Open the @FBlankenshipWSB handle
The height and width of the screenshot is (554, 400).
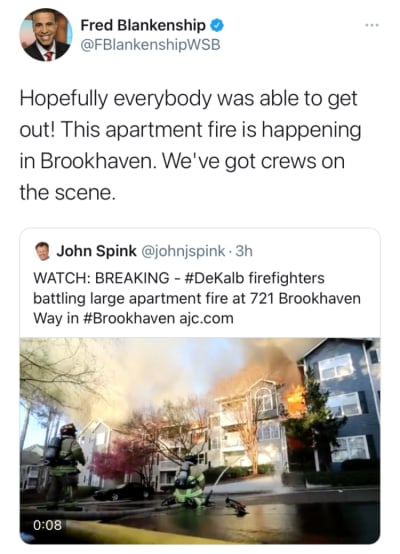tap(151, 45)
